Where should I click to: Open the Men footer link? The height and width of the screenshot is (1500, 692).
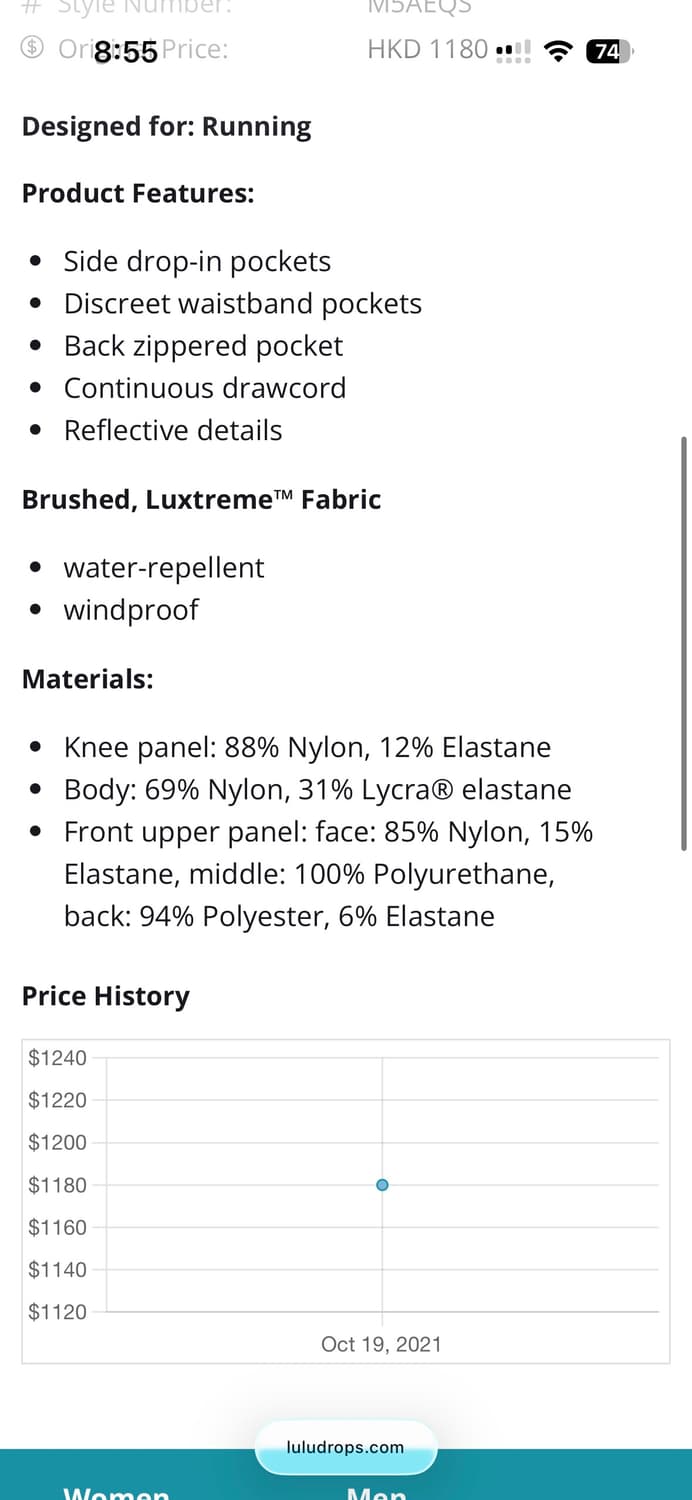point(376,1492)
